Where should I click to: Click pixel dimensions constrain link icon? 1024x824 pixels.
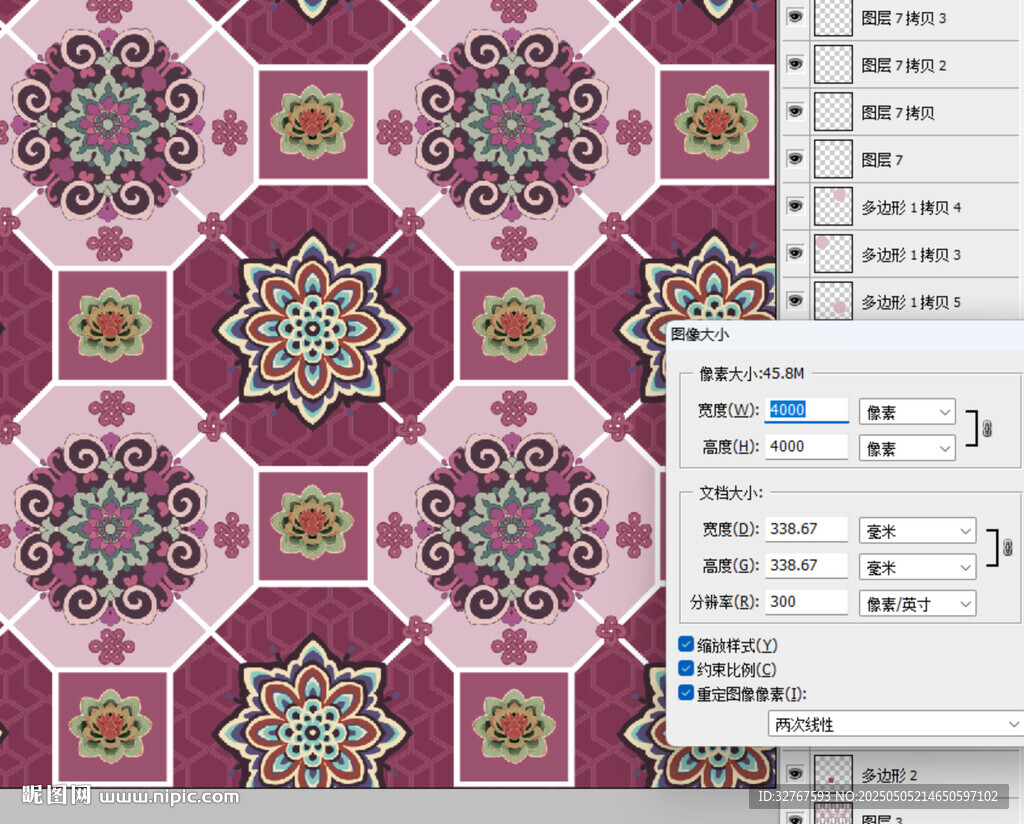(x=987, y=429)
